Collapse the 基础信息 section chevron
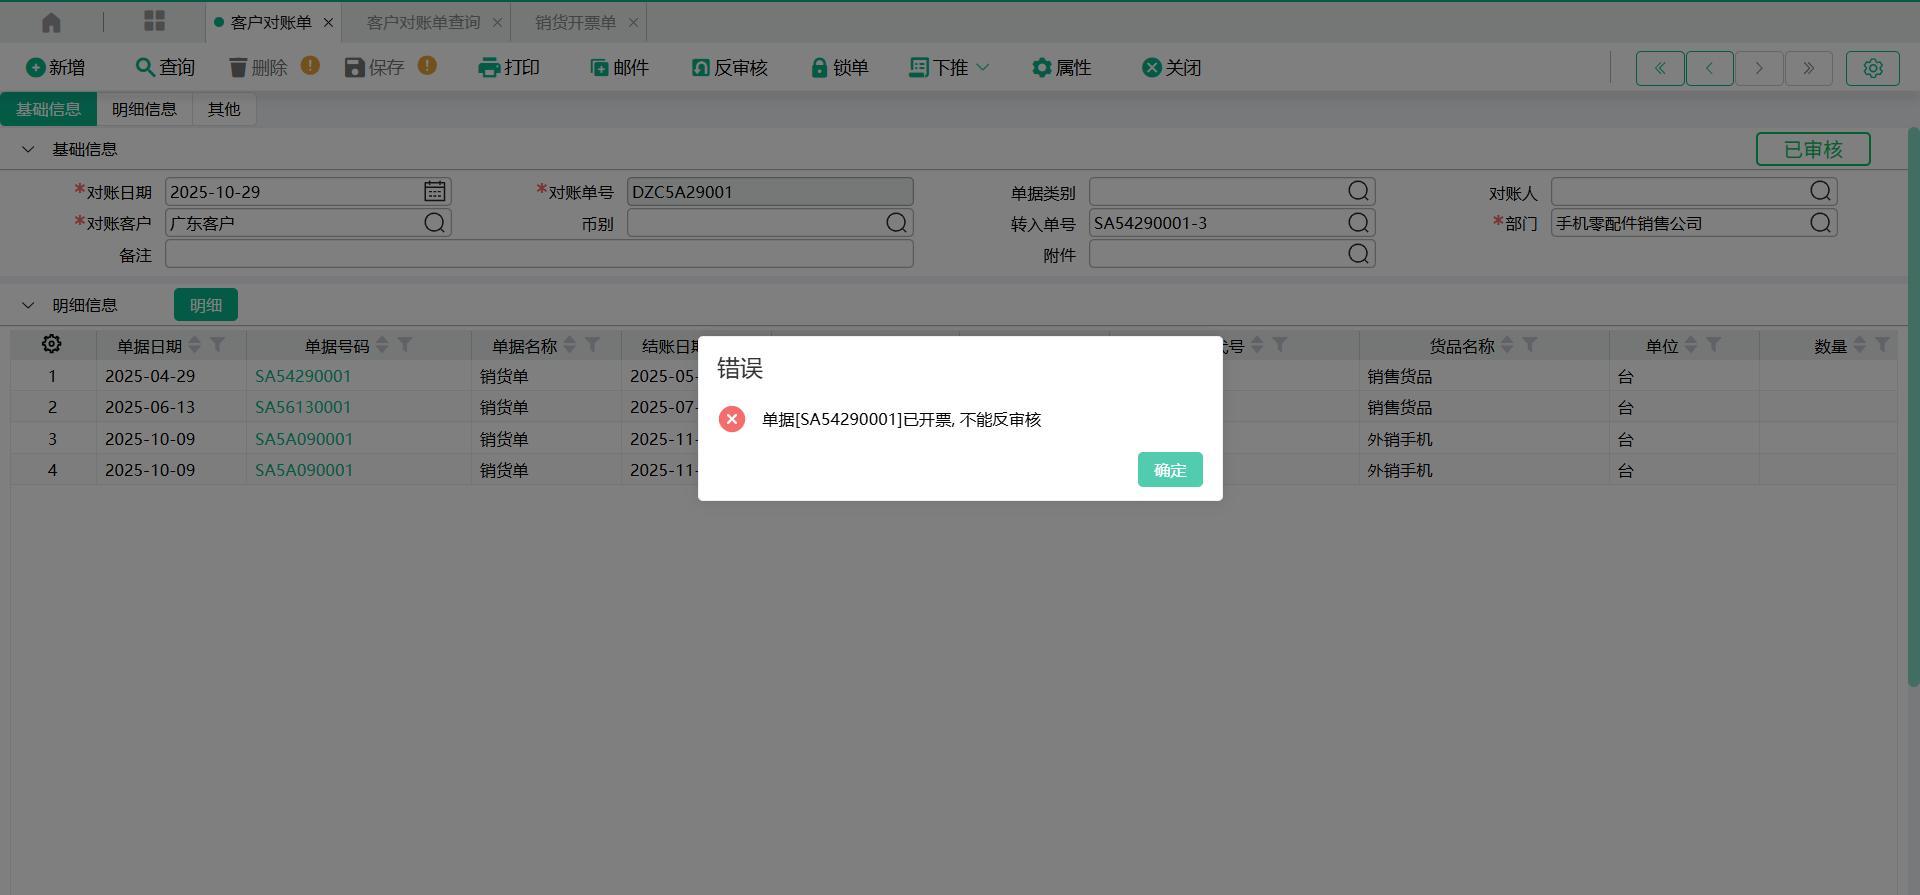This screenshot has width=1920, height=895. click(x=28, y=149)
